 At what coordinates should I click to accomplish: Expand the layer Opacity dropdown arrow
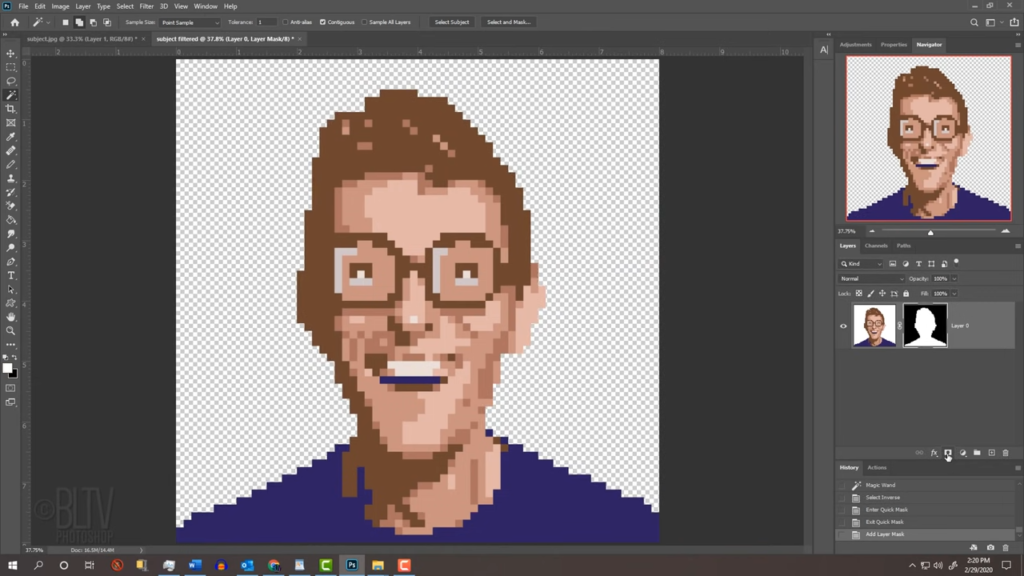(x=954, y=279)
